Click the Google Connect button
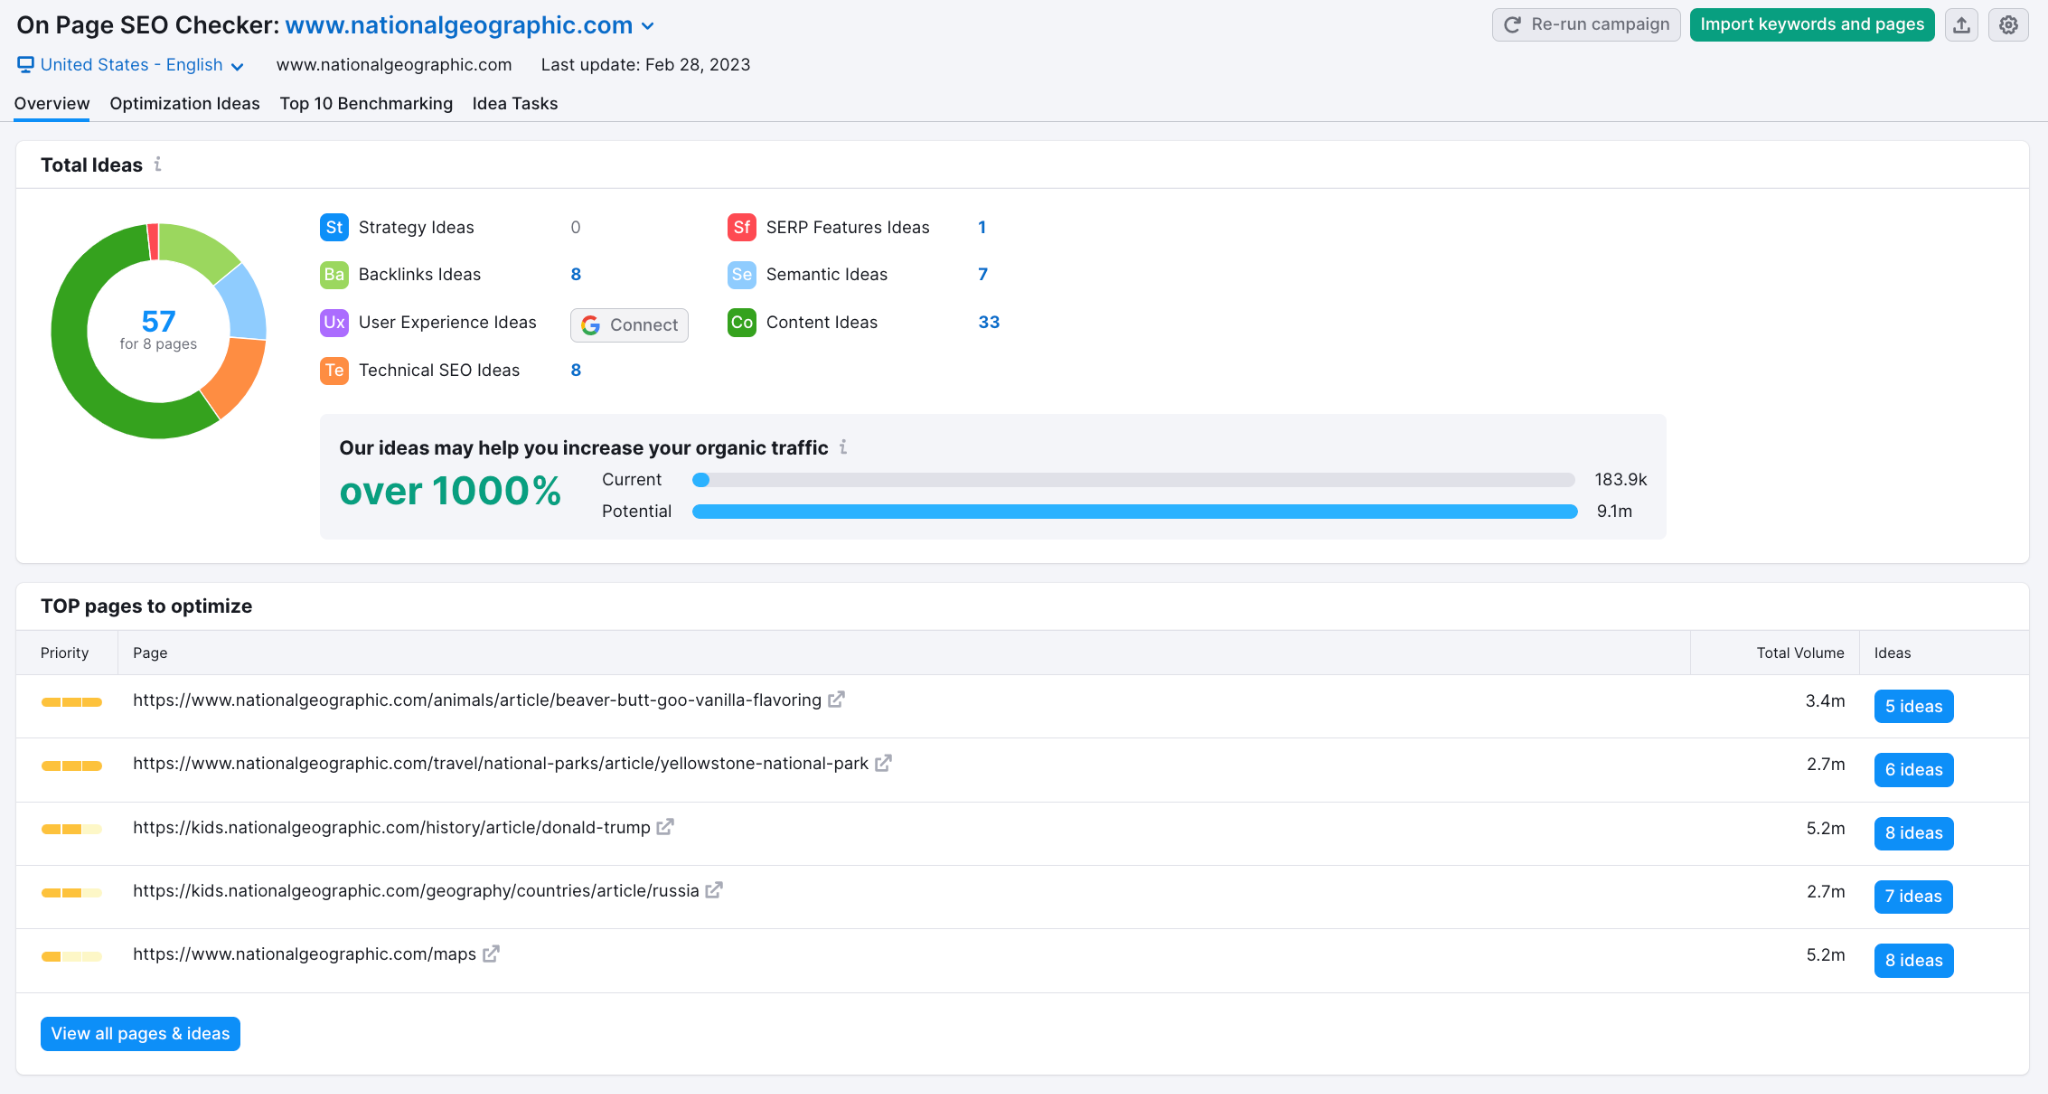This screenshot has height=1094, width=2048. [x=629, y=325]
